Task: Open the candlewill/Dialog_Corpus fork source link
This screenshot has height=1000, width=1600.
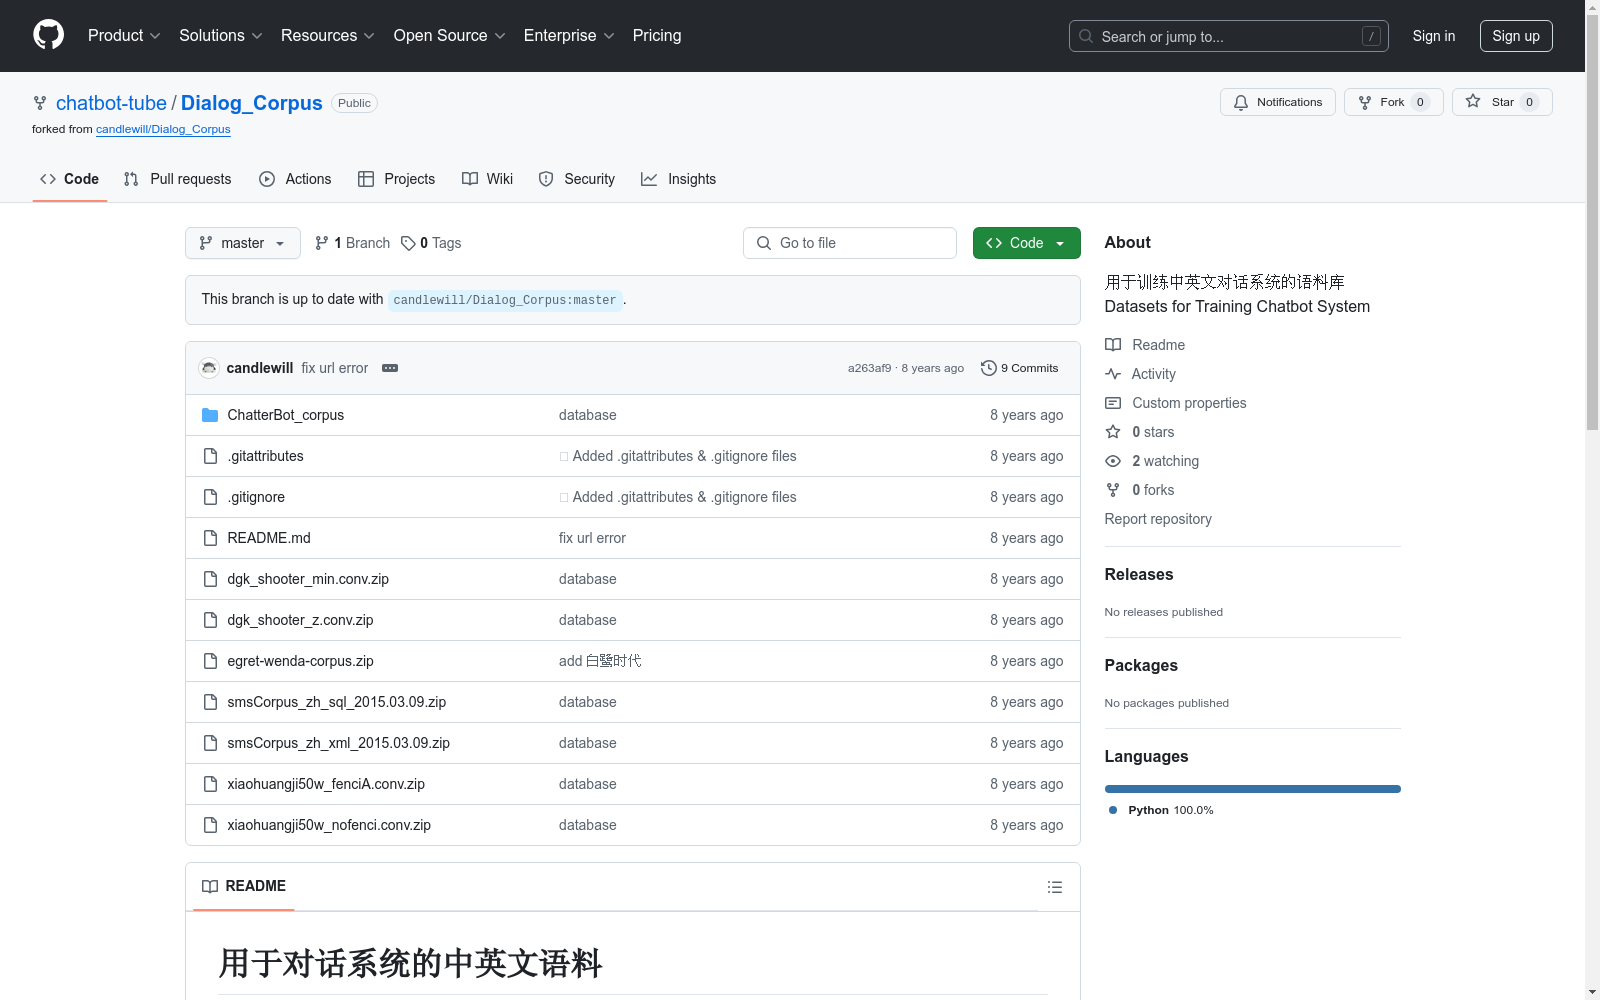Action: click(163, 129)
